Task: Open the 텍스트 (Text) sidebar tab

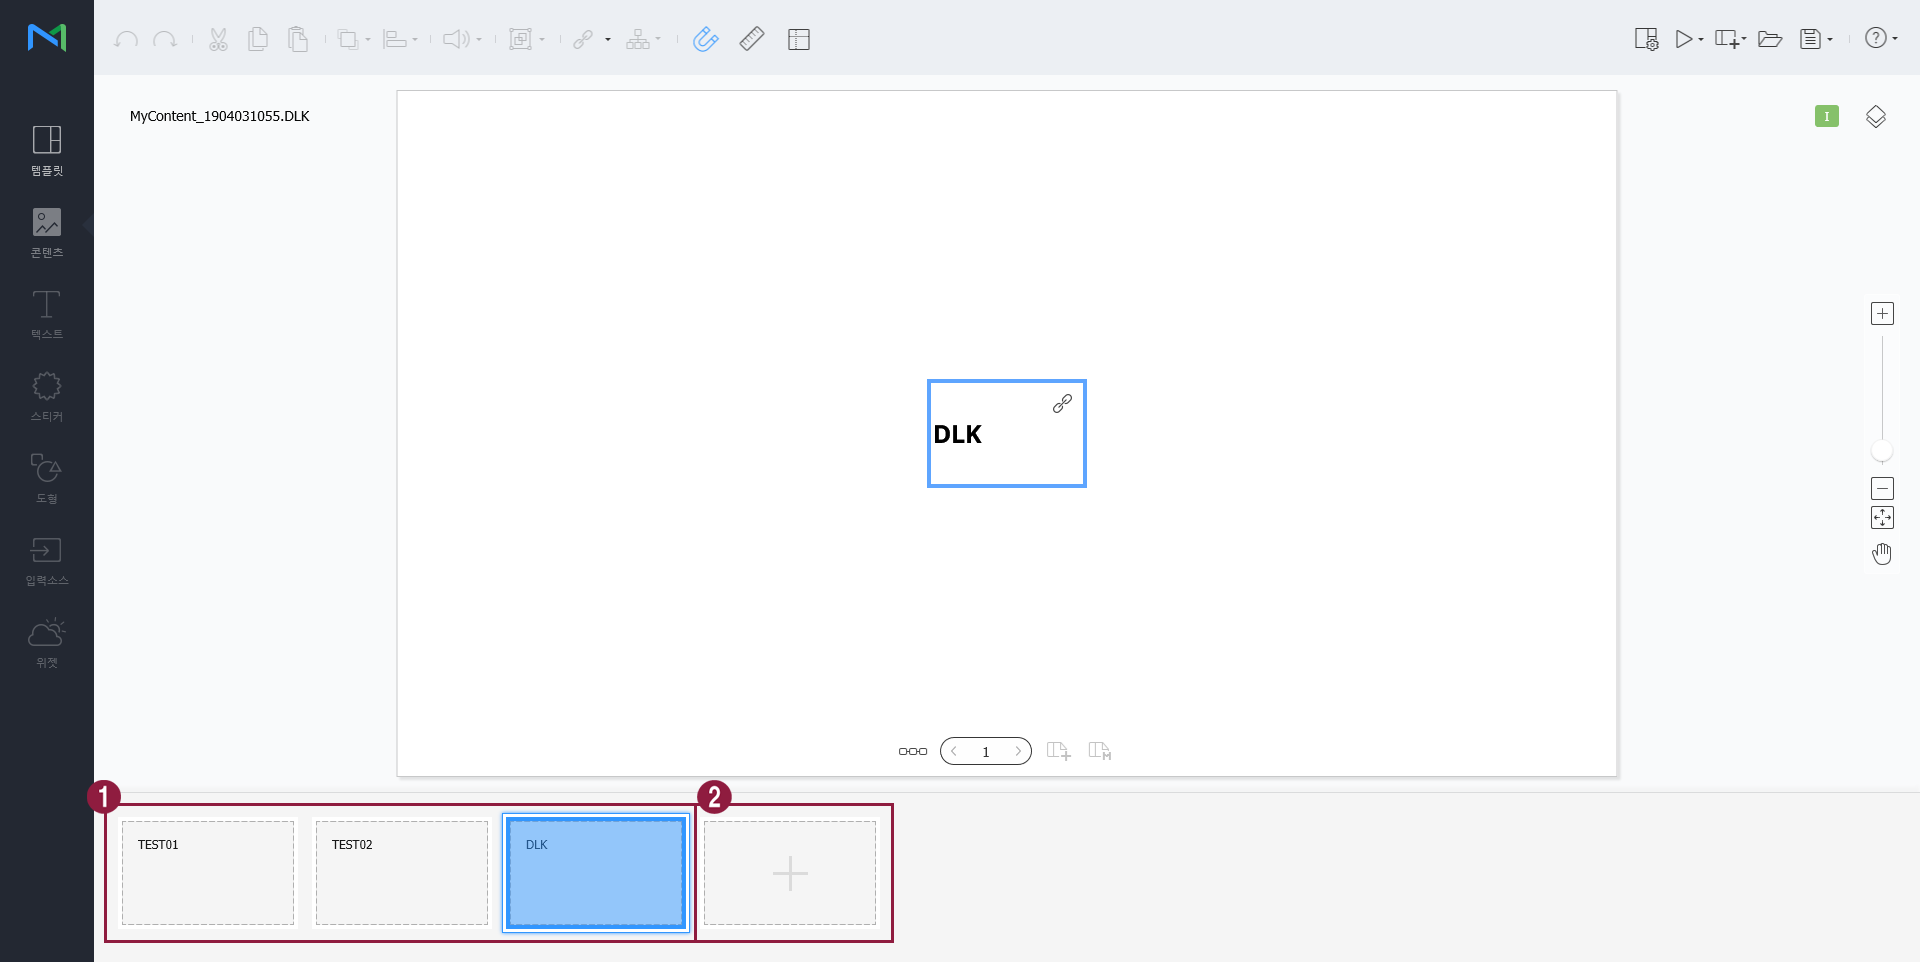Action: click(47, 314)
